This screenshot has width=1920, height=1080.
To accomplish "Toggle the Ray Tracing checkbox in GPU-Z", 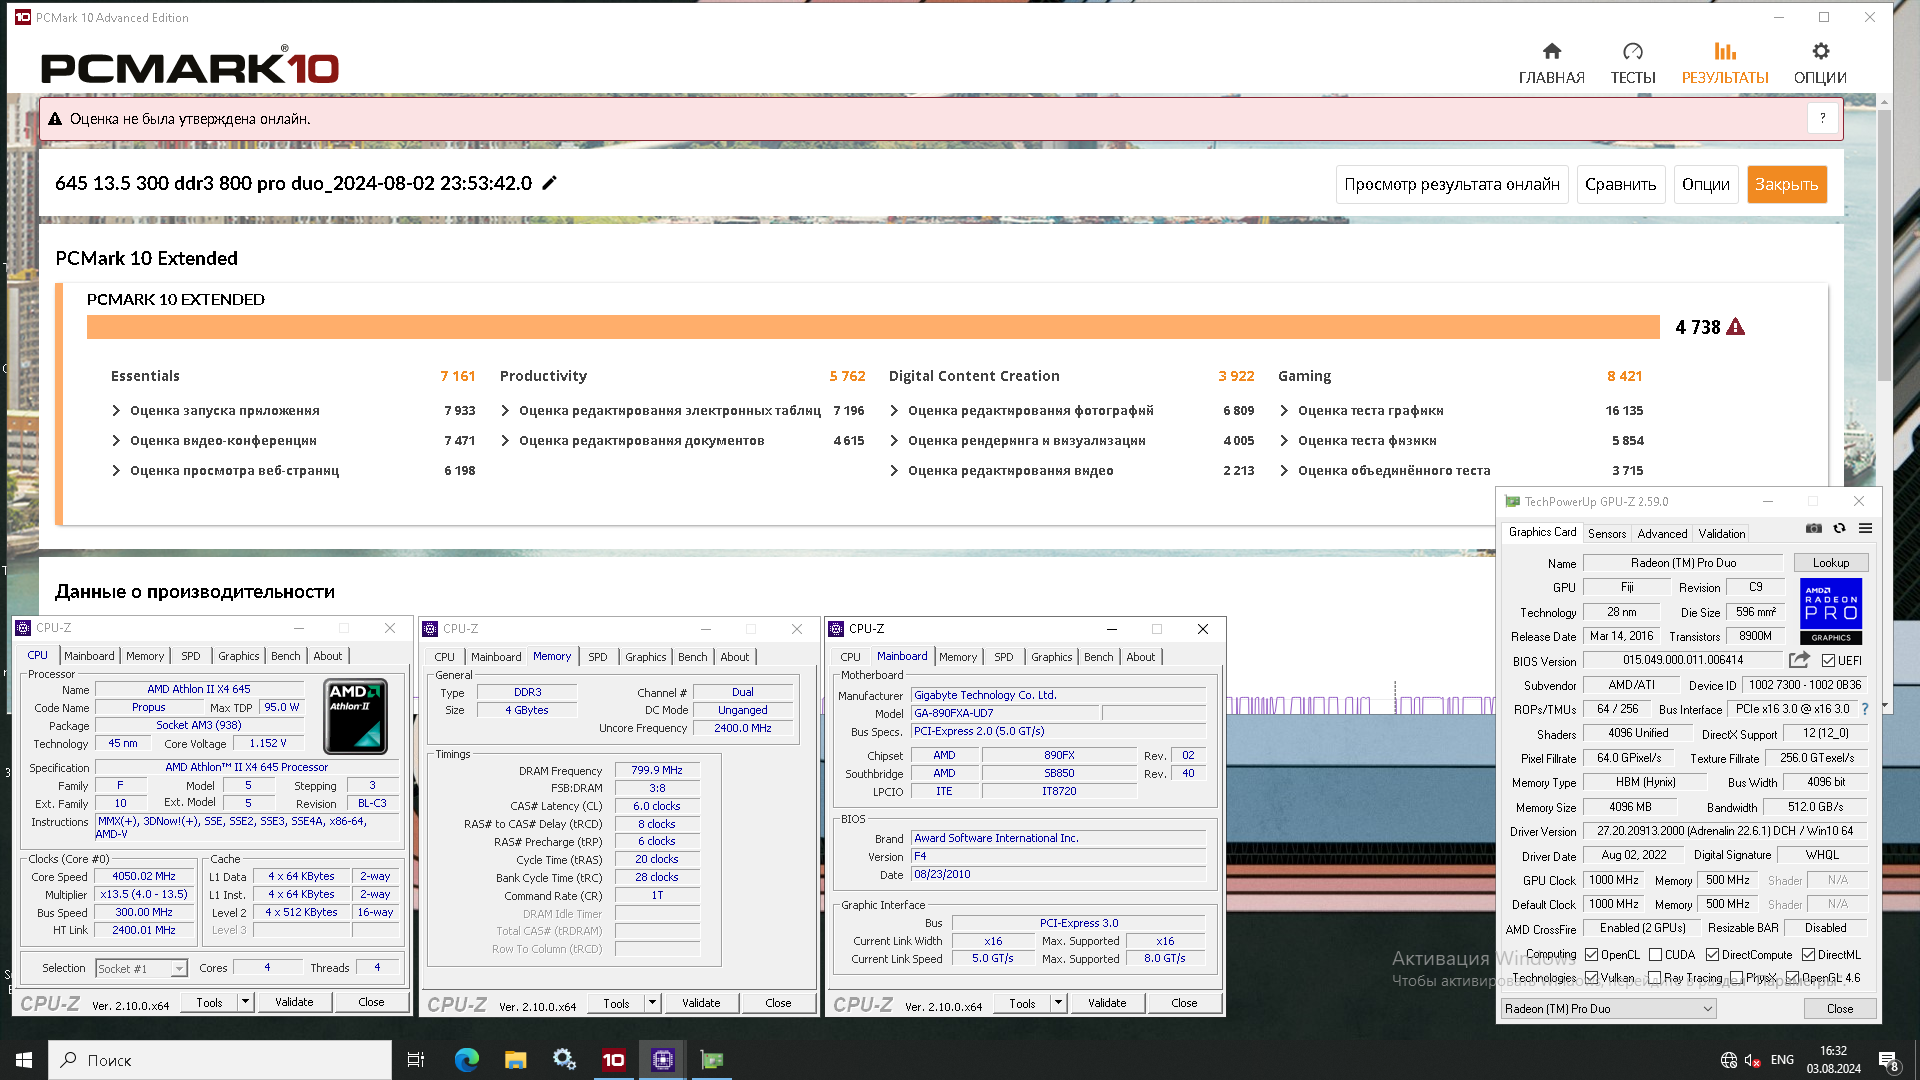I will [1655, 978].
